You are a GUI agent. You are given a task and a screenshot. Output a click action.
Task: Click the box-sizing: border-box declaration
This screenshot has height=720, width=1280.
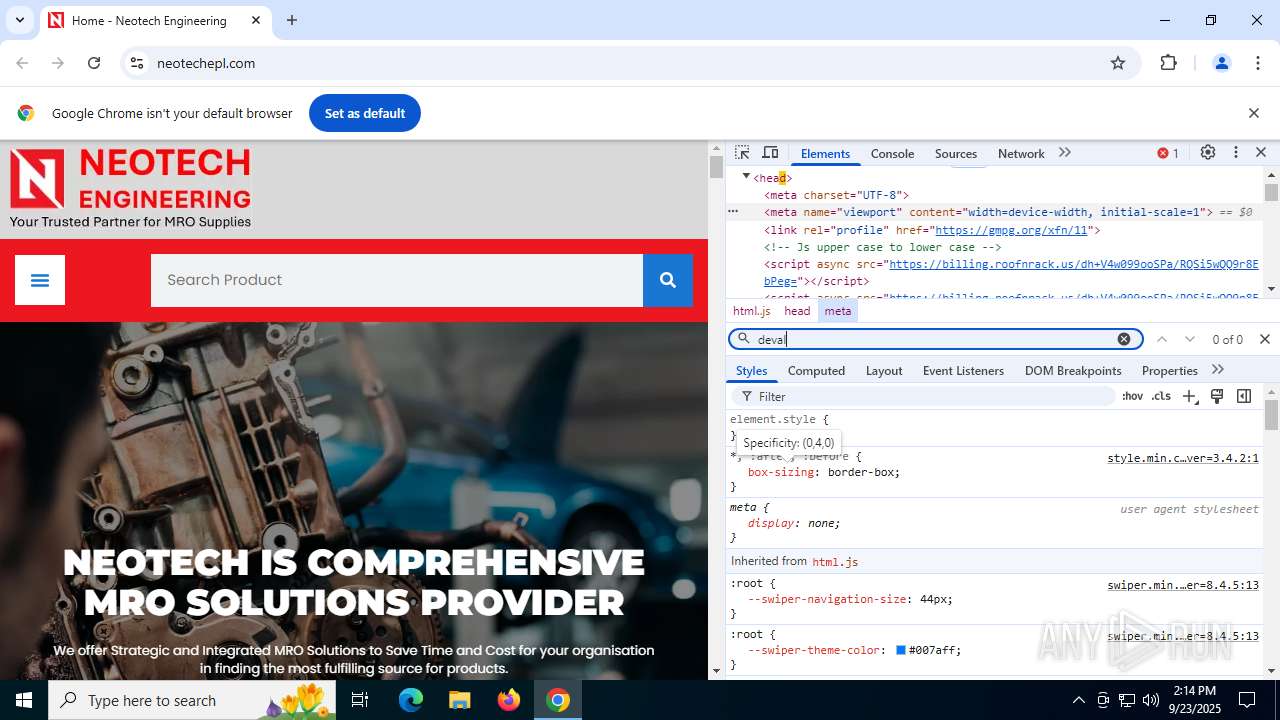point(824,472)
